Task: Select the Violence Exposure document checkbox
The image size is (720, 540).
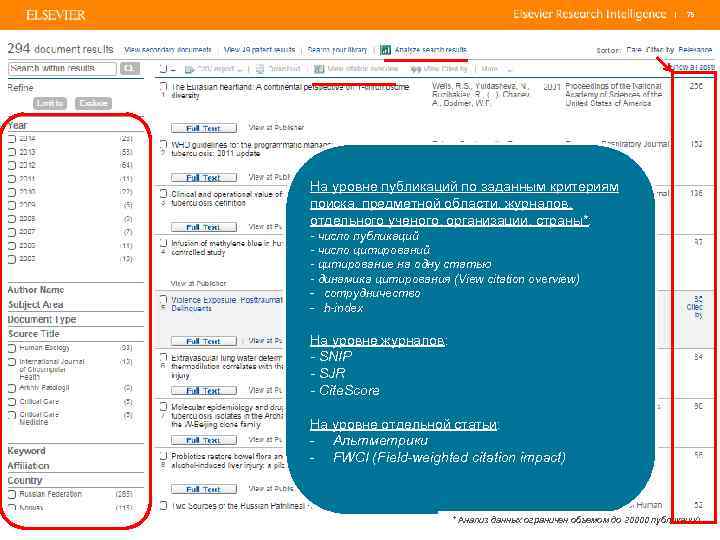Action: click(x=163, y=300)
